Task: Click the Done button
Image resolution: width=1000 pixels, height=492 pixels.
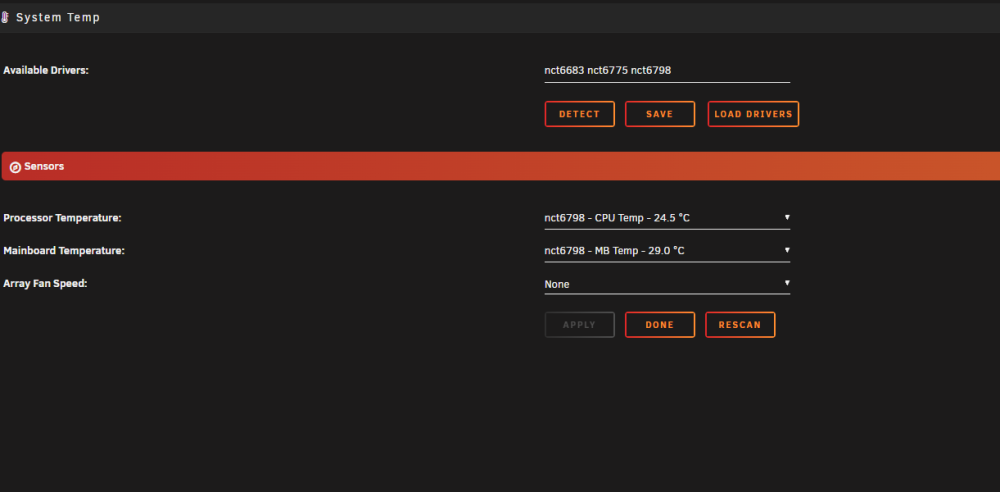Action: (659, 325)
